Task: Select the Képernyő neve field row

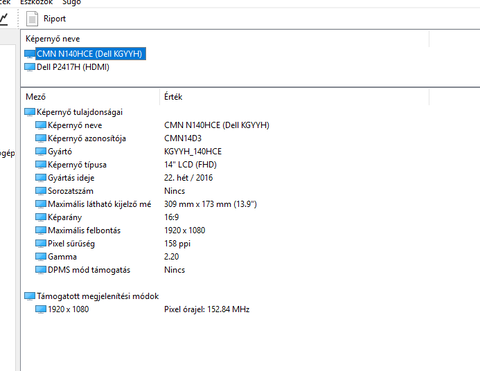Action: pyautogui.click(x=75, y=125)
